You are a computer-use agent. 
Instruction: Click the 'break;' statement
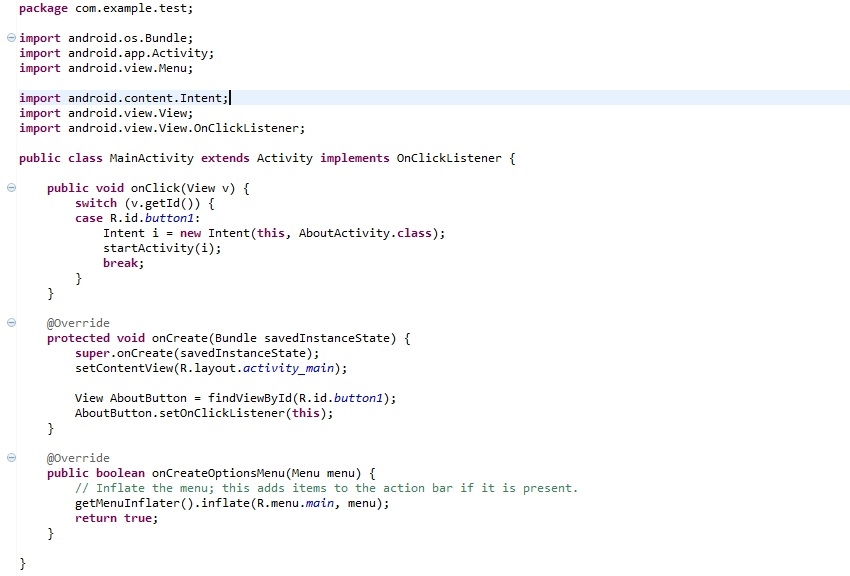click(124, 263)
